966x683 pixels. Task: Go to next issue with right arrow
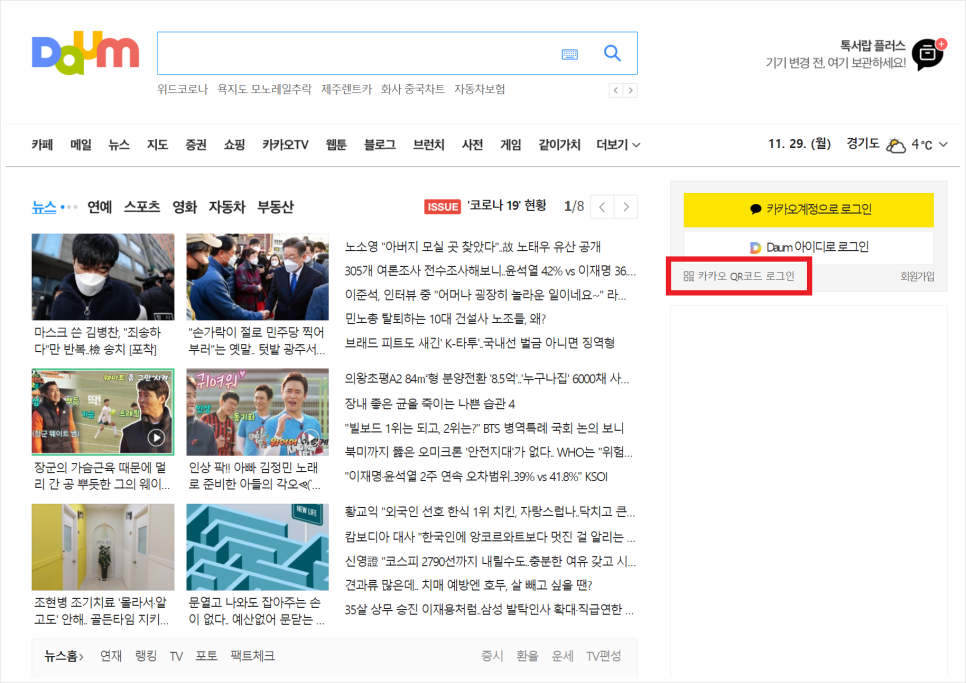click(x=626, y=207)
